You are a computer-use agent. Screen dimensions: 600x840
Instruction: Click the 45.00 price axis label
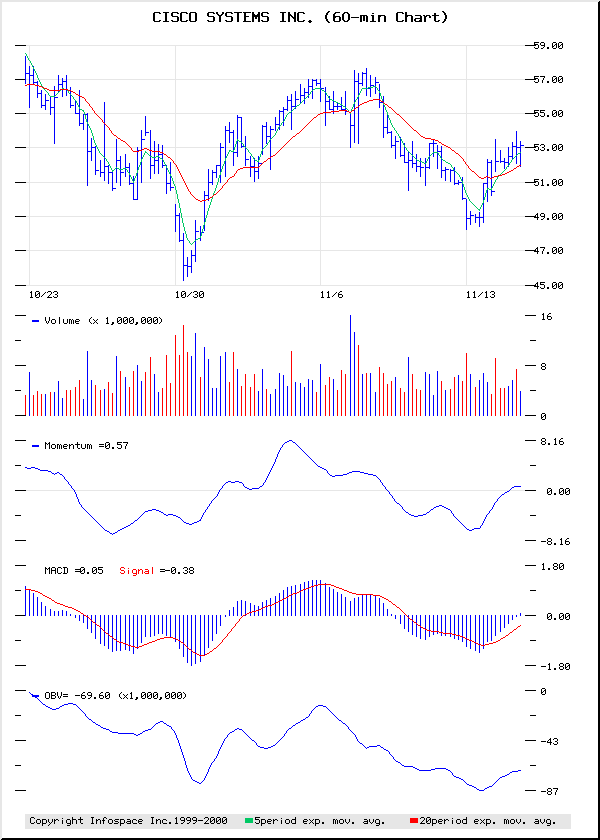pyautogui.click(x=549, y=286)
